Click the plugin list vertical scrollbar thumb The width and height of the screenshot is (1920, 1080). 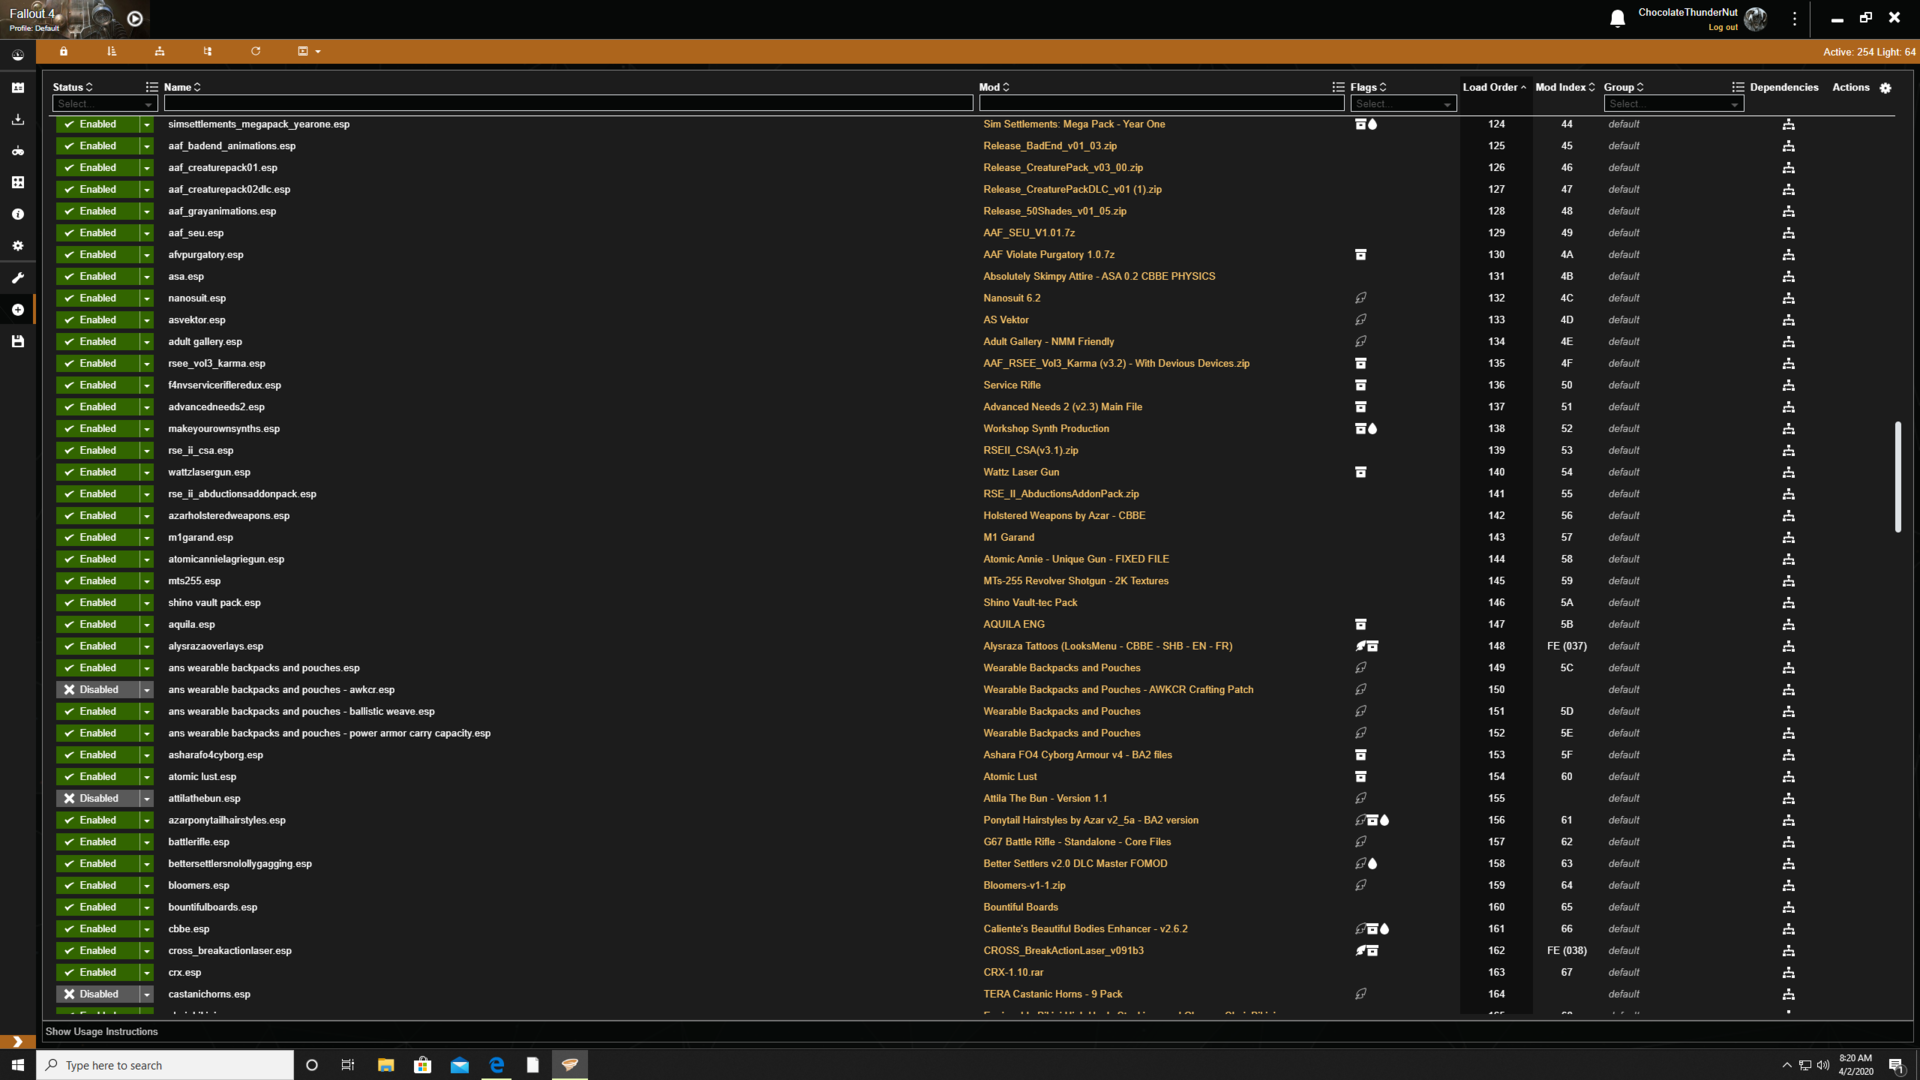(1897, 476)
